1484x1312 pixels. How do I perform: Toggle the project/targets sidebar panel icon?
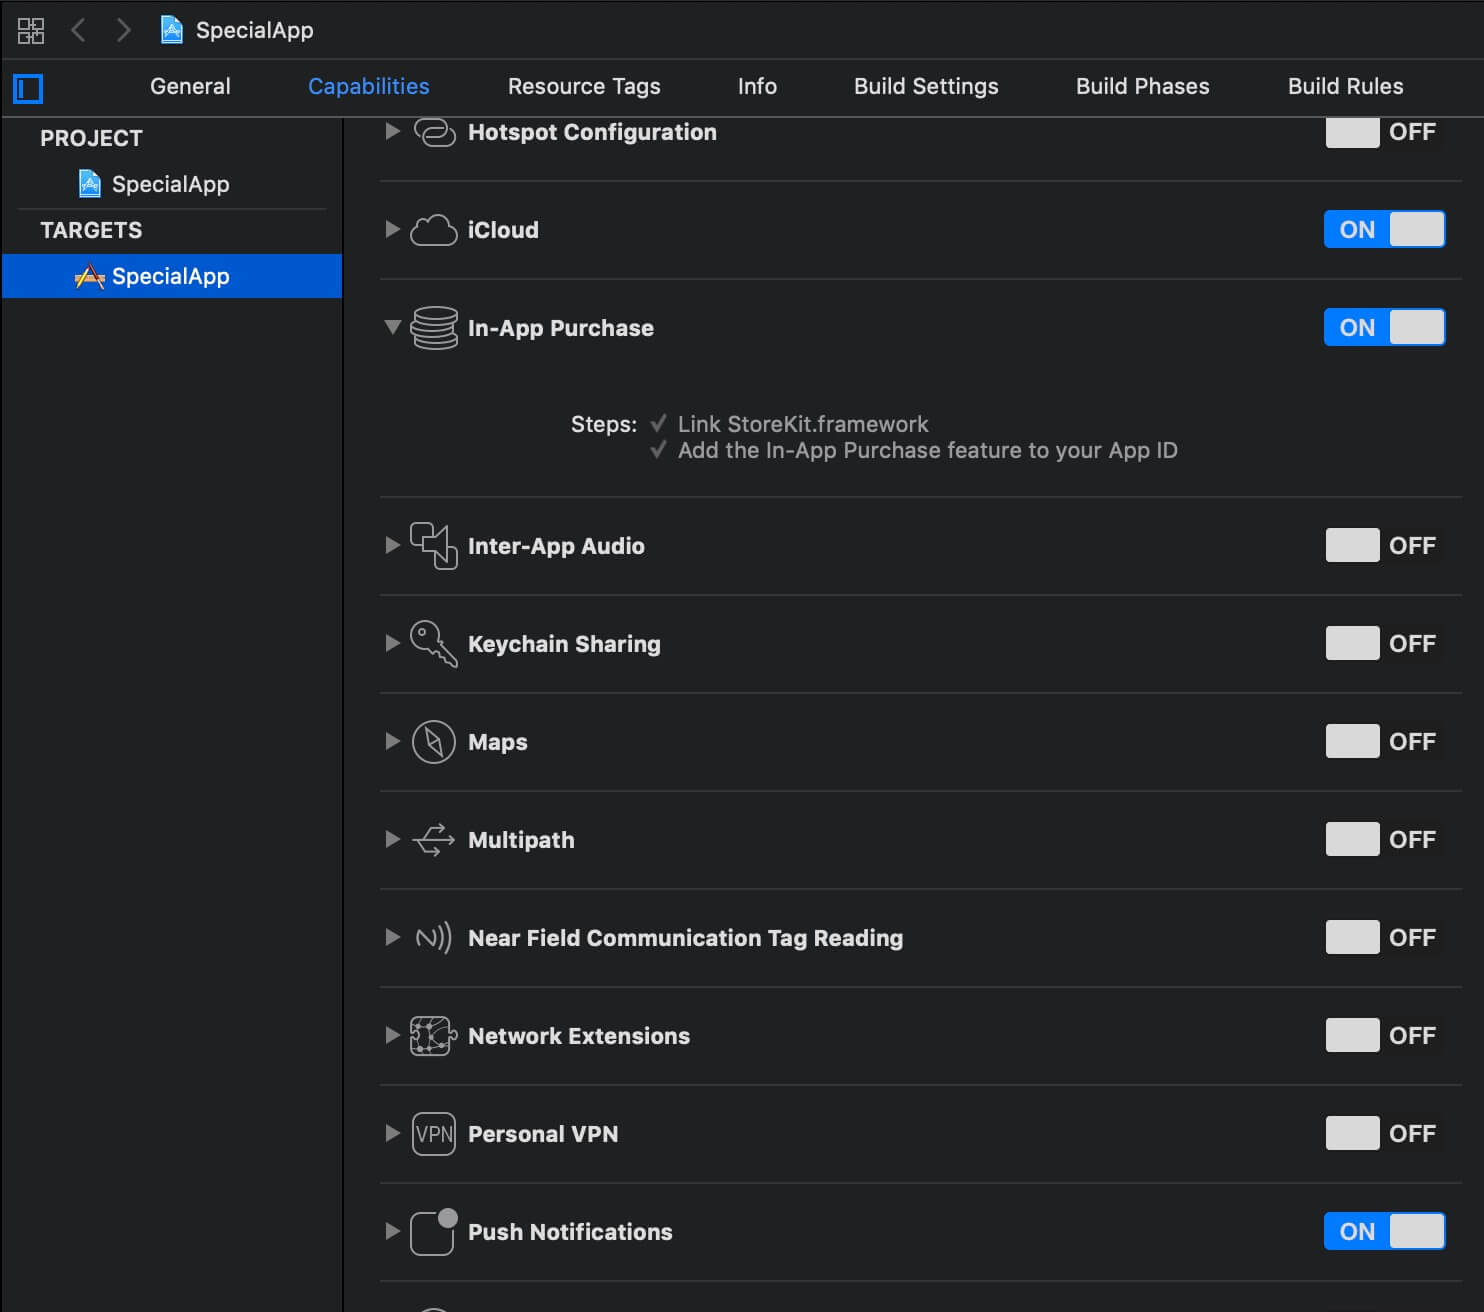tap(28, 89)
